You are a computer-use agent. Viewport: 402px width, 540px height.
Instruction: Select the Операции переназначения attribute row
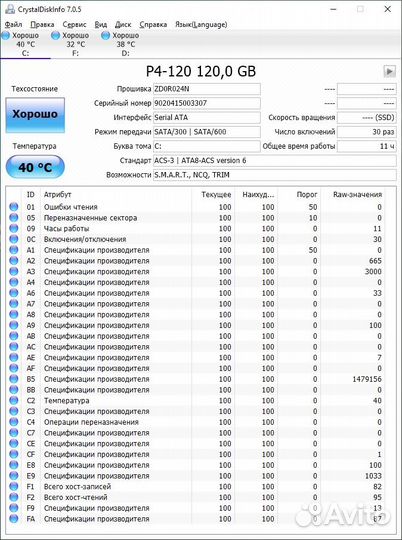[x=196, y=422]
